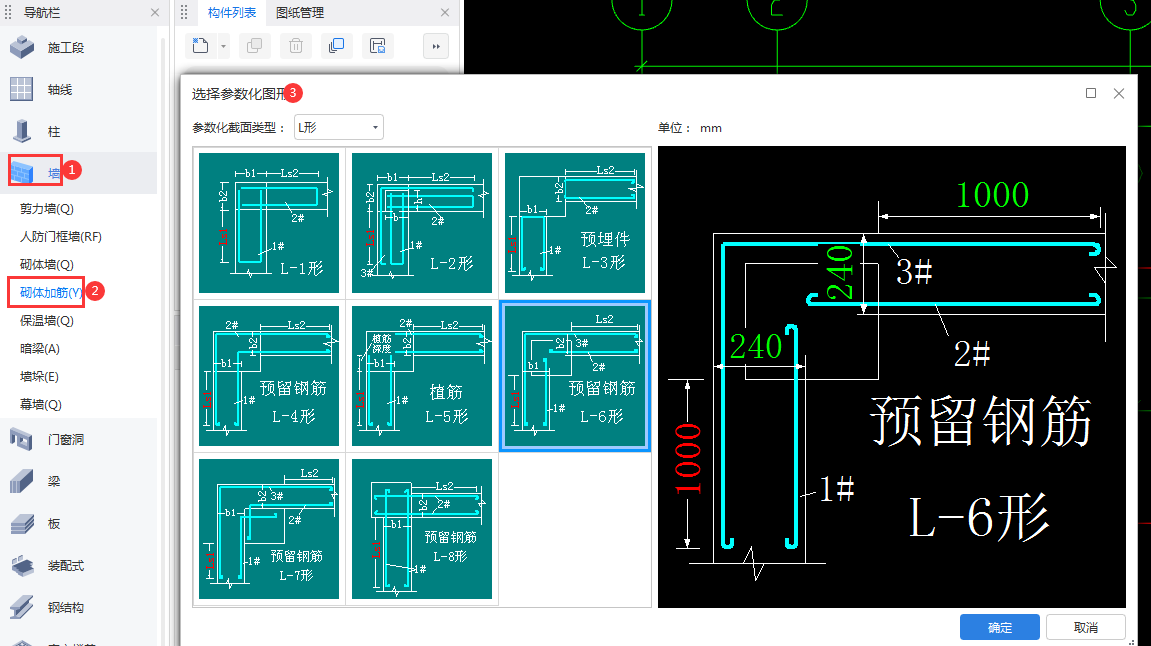Image resolution: width=1151 pixels, height=646 pixels.
Task: Choose the 预留钢筋 L-7形 thumbnail
Action: click(269, 529)
